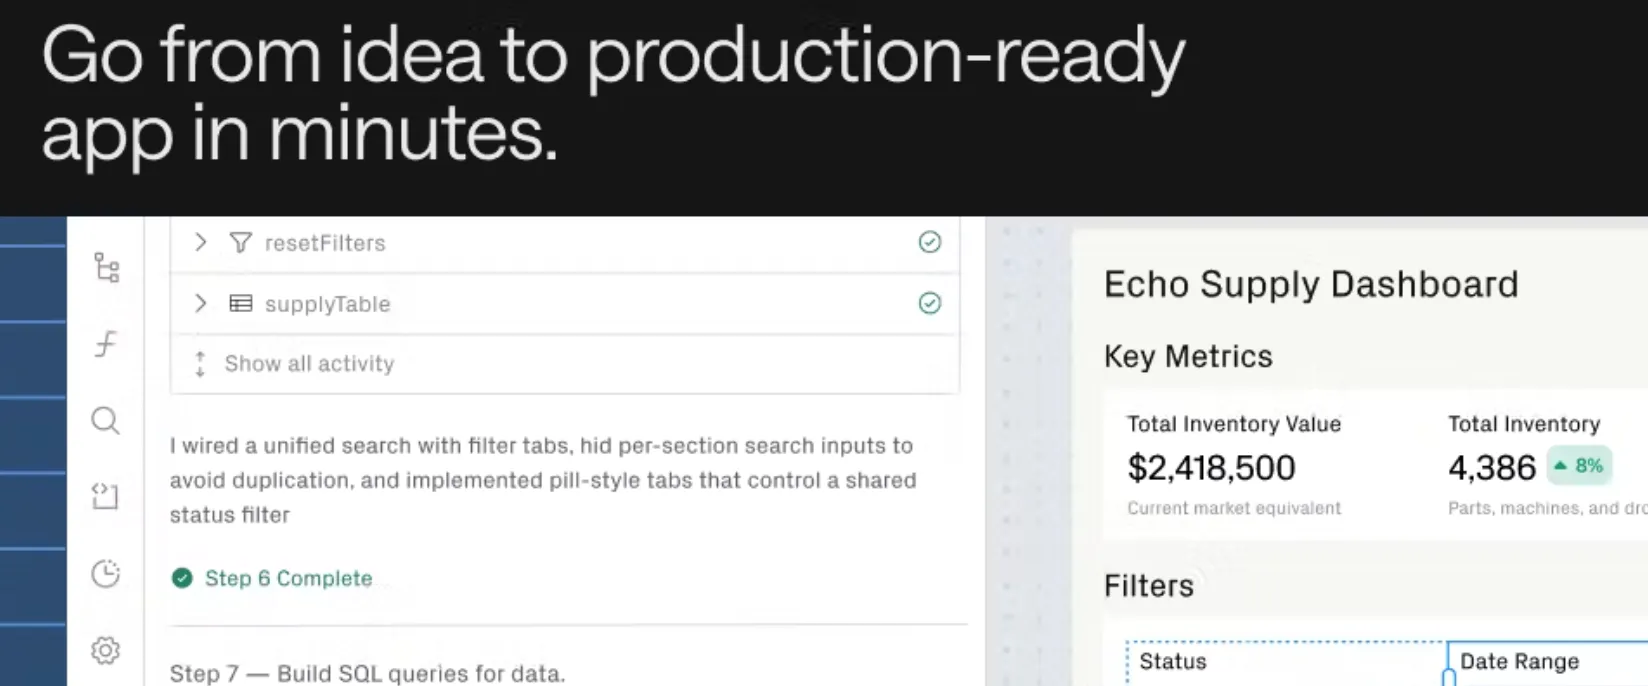Click the search magnifier sidebar icon
Image resolution: width=1648 pixels, height=686 pixels.
106,420
